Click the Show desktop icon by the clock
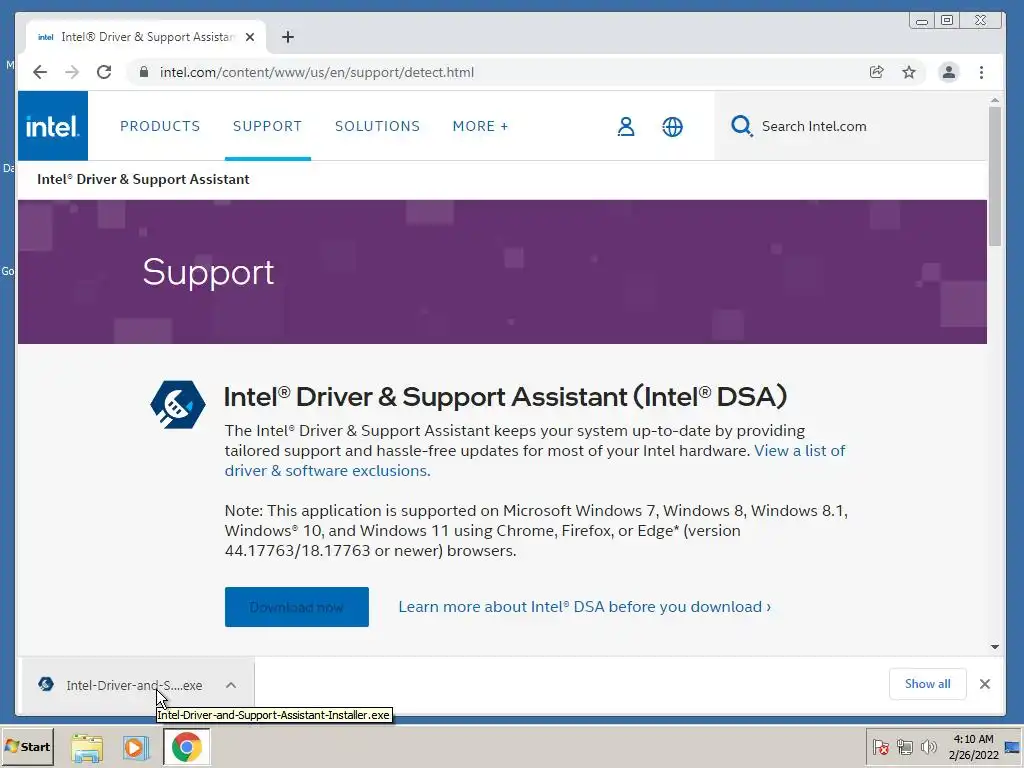Screen dimensions: 1024x768 (x=1013, y=747)
